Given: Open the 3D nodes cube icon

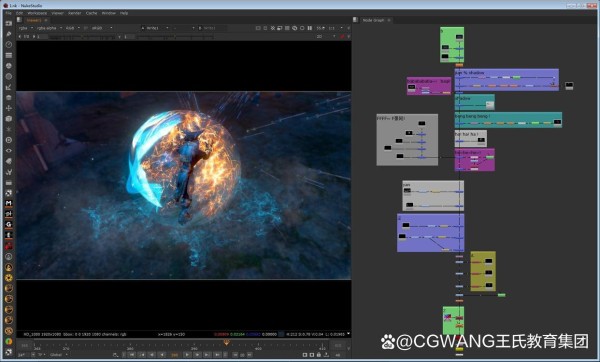Looking at the screenshot, I should click(x=9, y=119).
